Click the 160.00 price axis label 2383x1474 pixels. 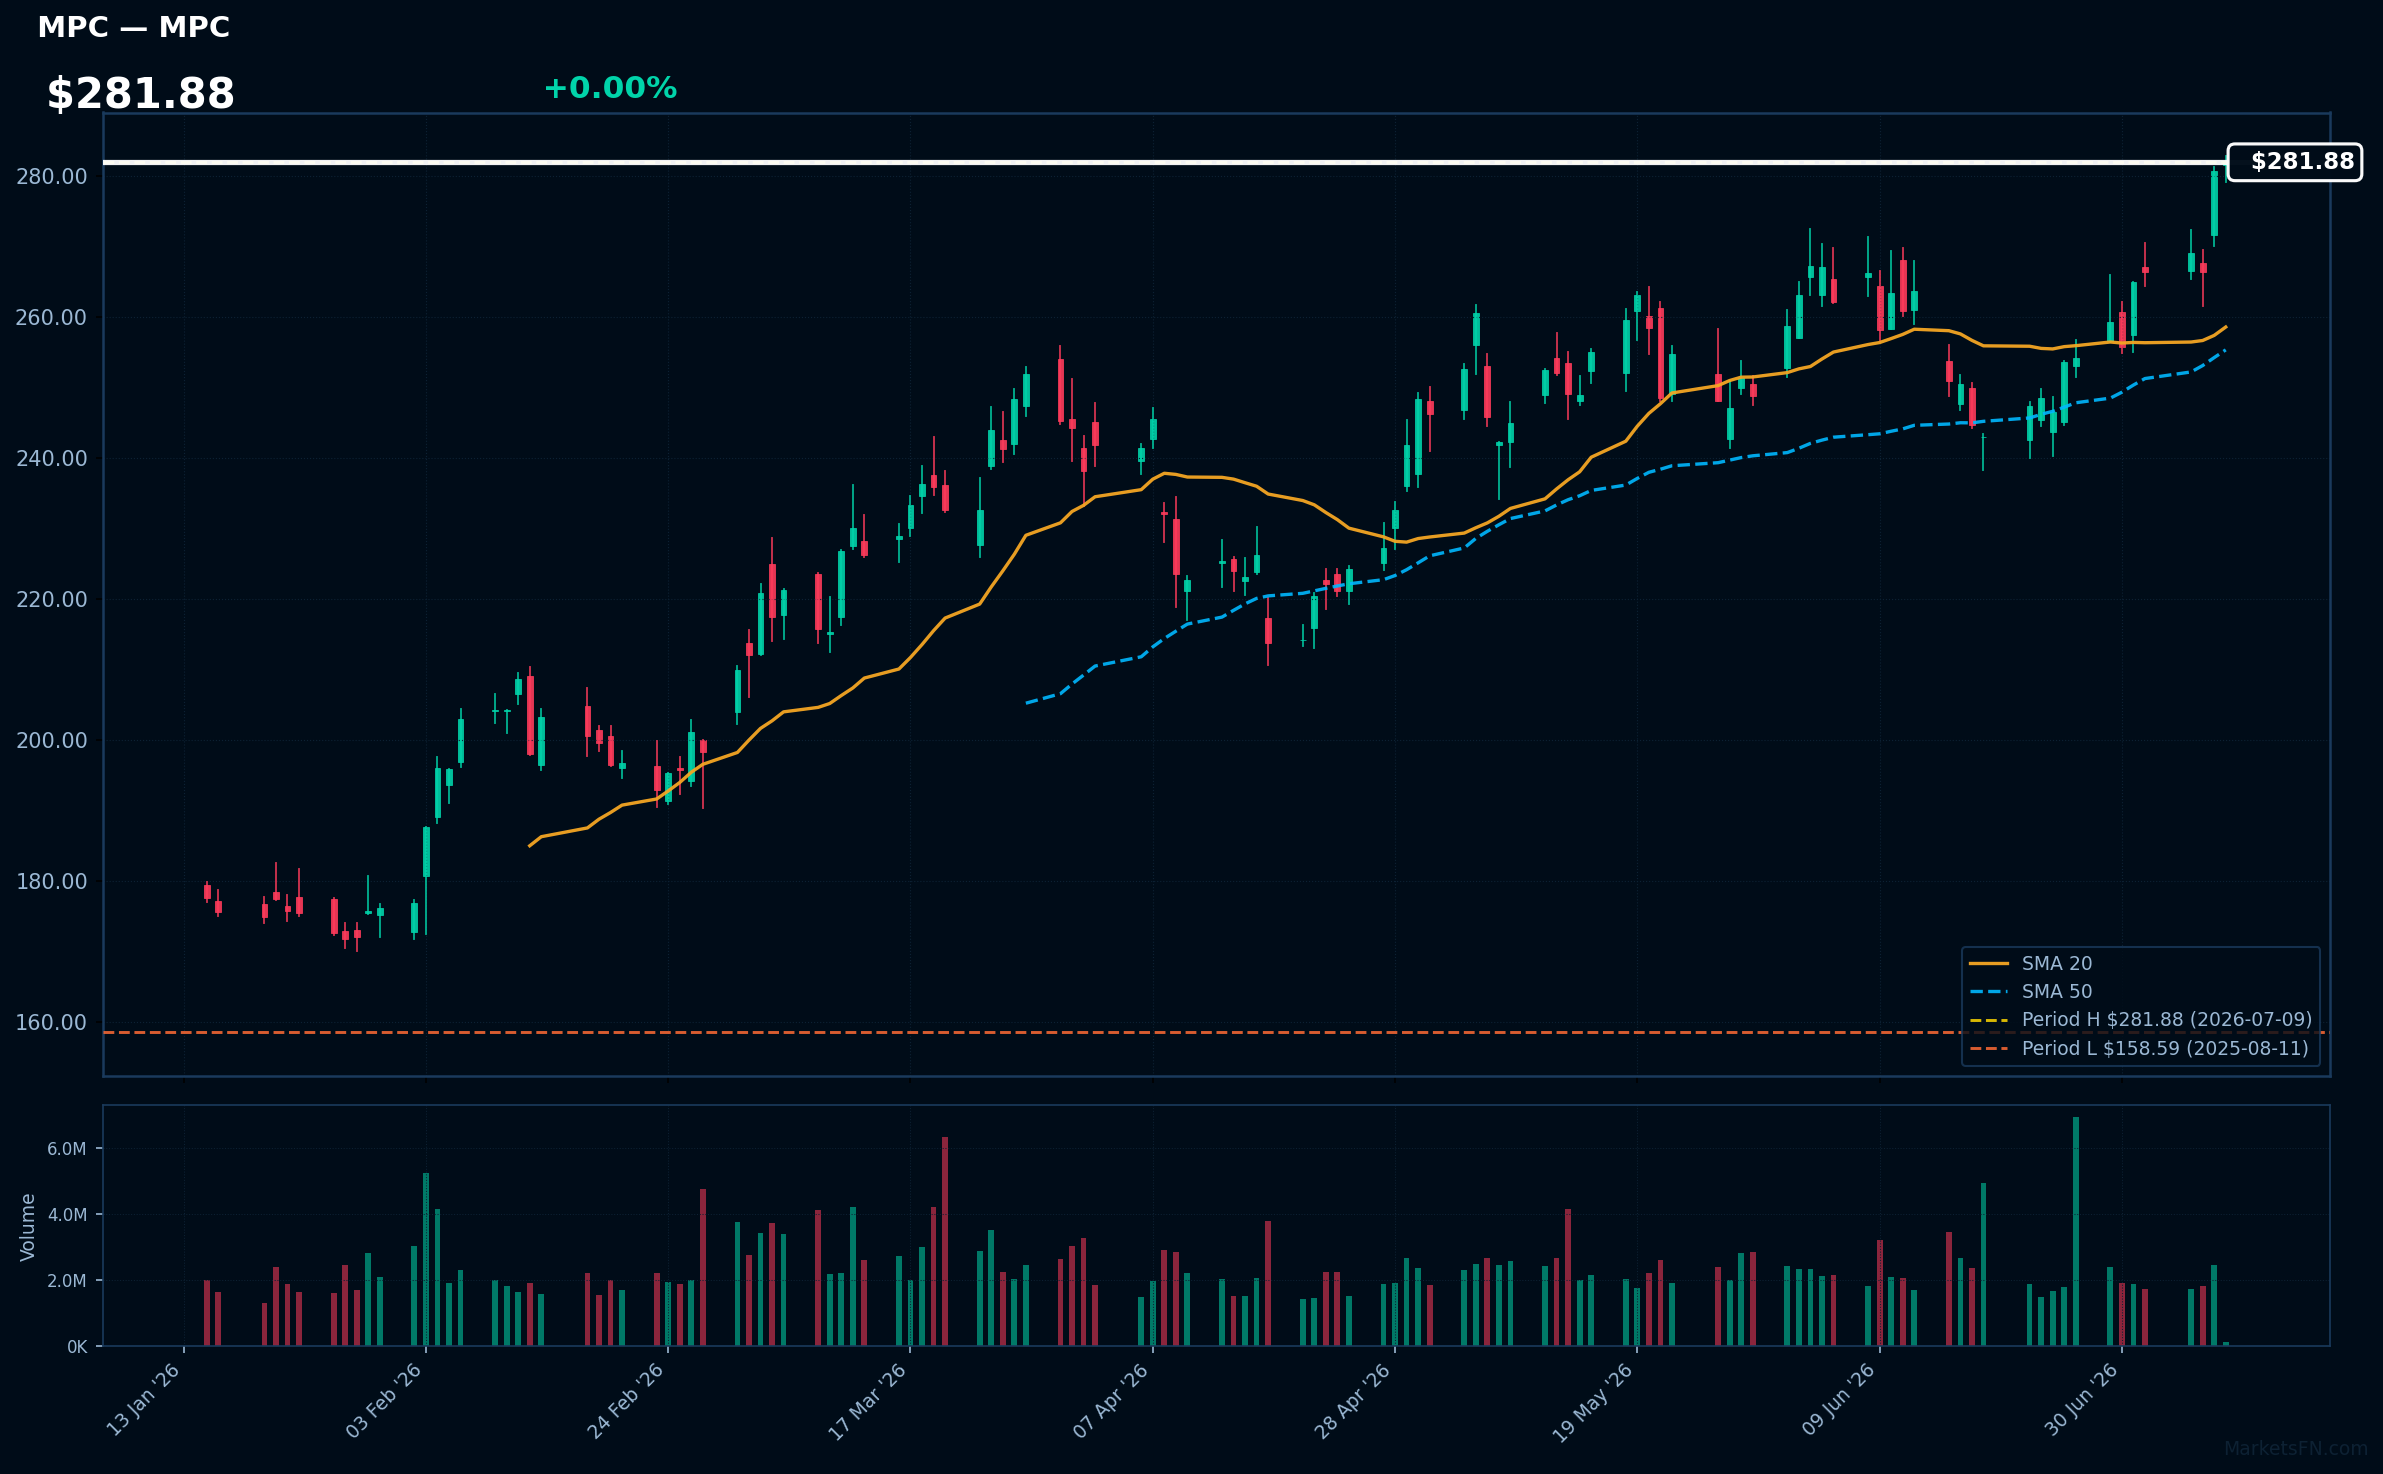(x=52, y=1023)
